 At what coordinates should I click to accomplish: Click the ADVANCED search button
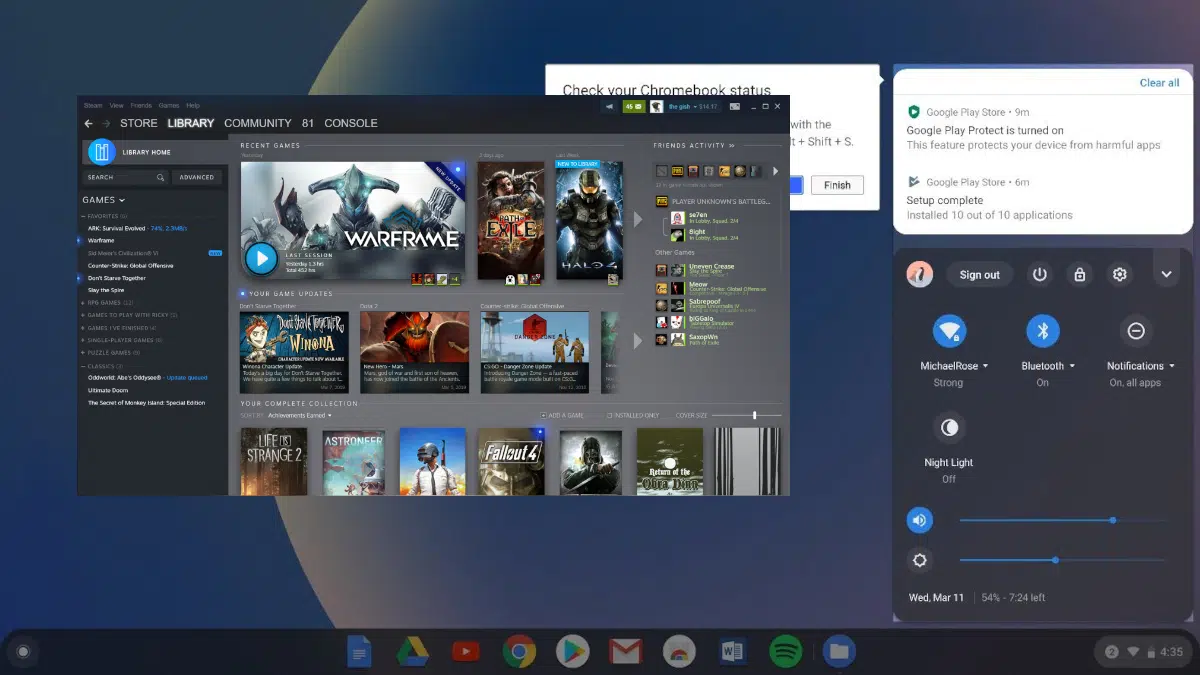tap(197, 177)
